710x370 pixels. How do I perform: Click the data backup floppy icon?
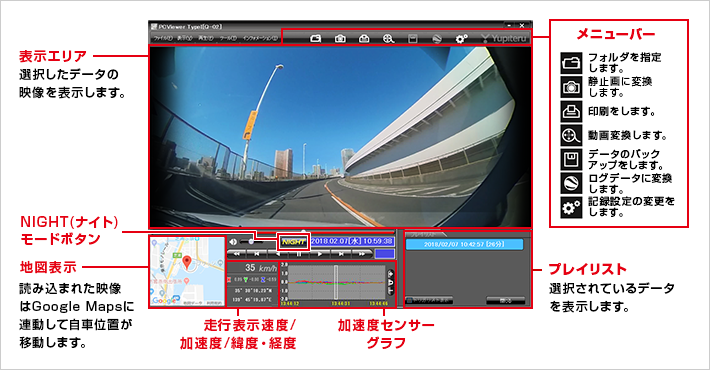413,39
